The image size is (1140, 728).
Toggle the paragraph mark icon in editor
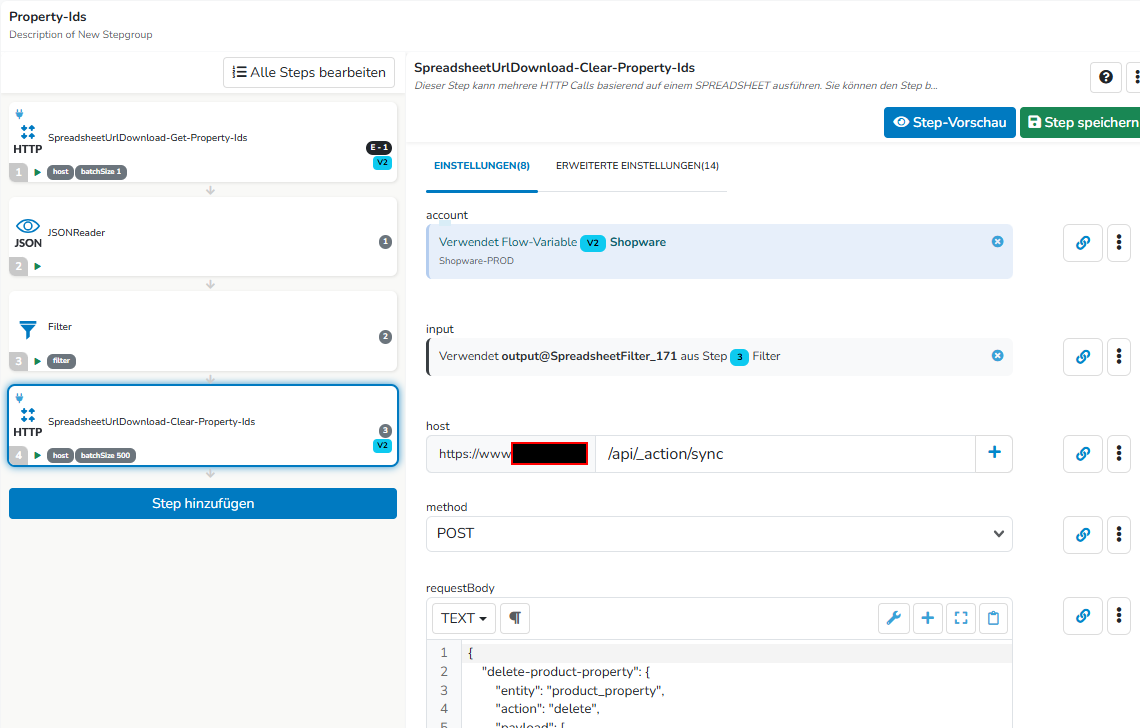(515, 618)
